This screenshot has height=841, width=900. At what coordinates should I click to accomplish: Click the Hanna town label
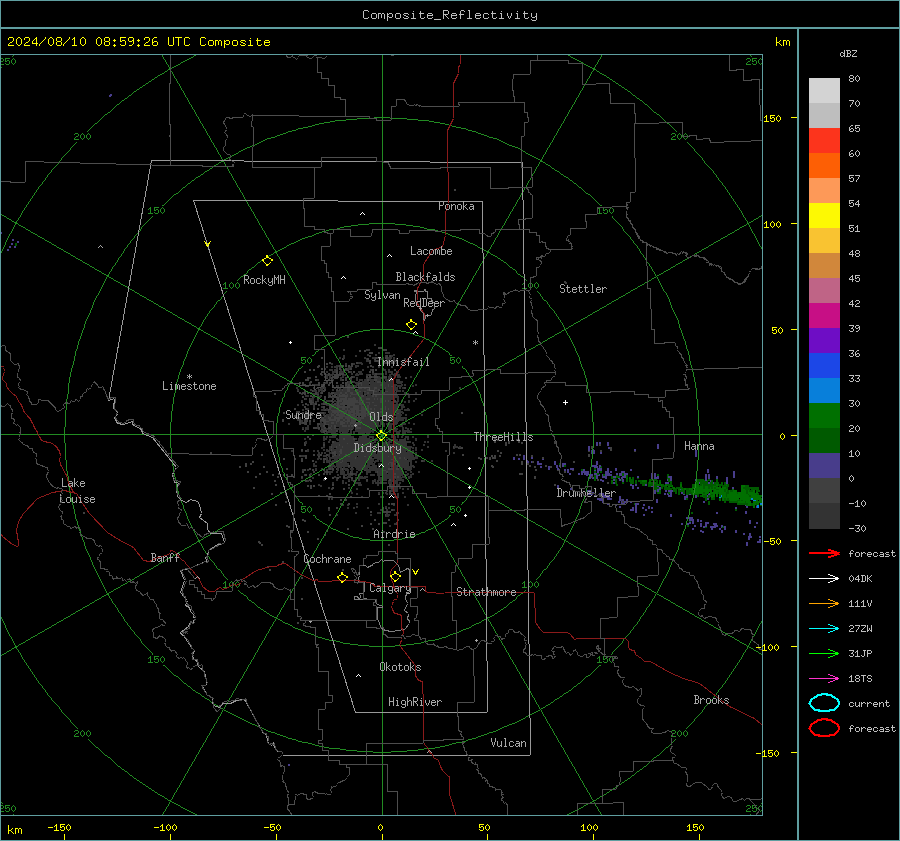[x=699, y=446]
